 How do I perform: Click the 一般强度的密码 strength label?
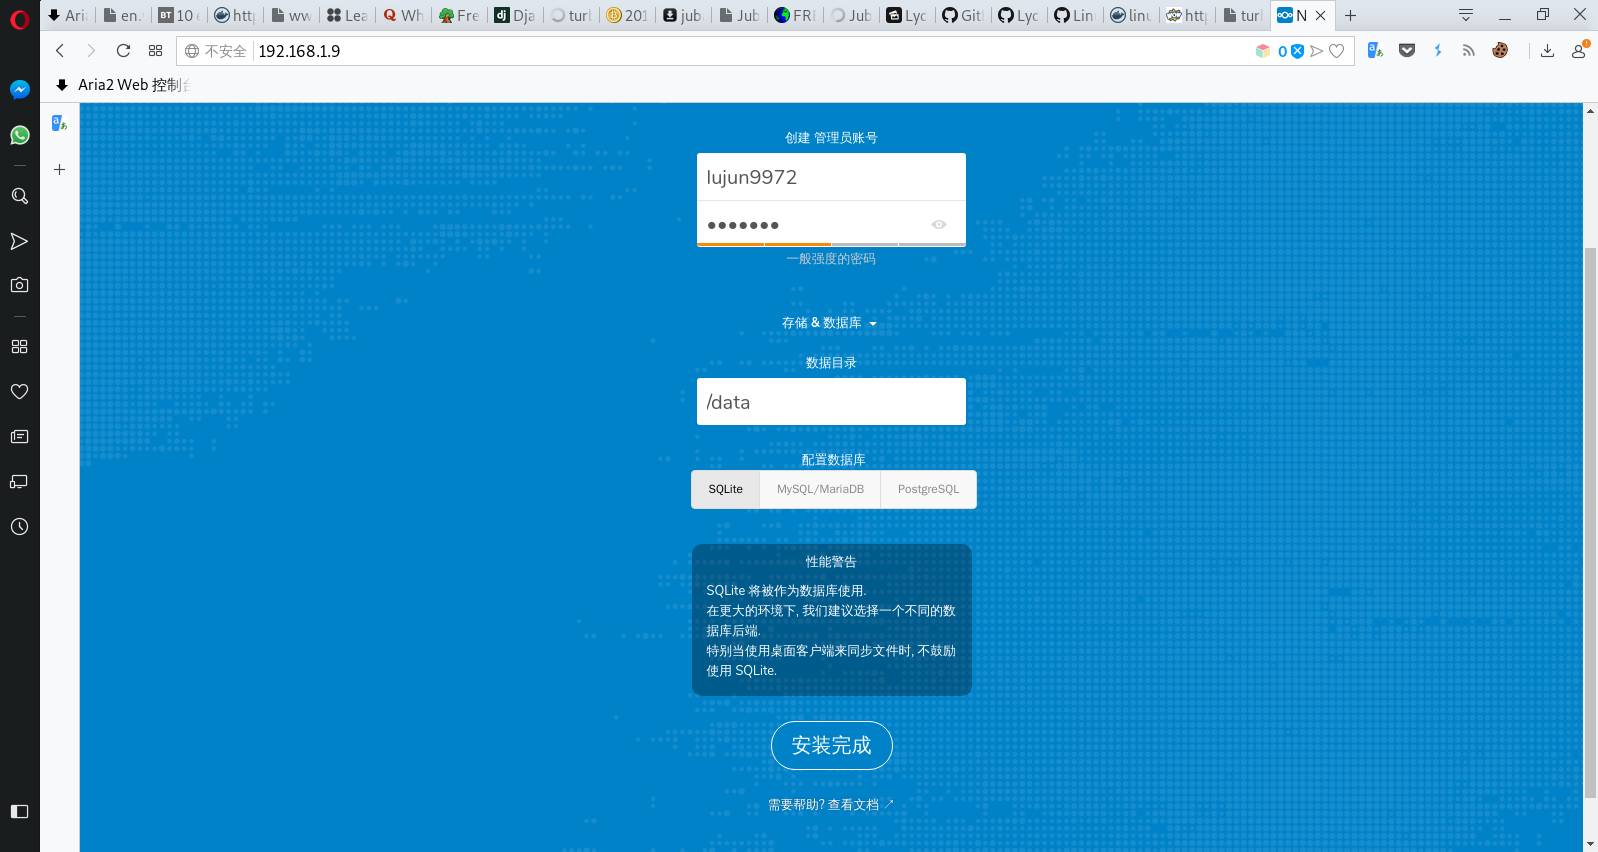pyautogui.click(x=831, y=259)
